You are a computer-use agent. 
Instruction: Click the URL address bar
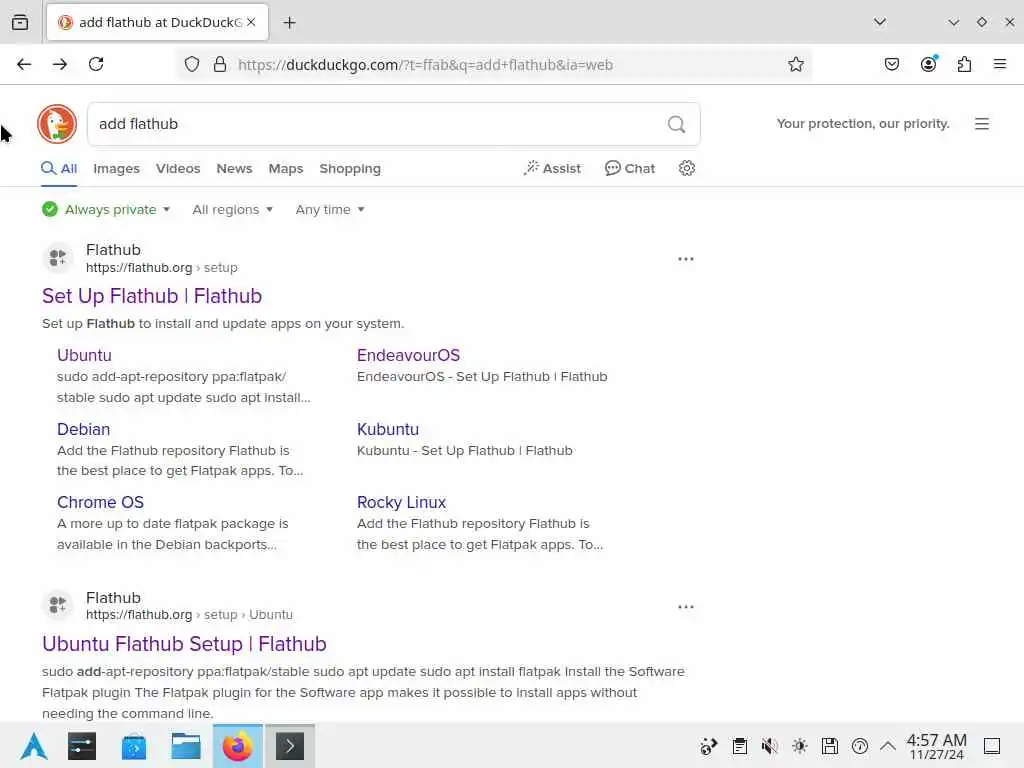click(x=496, y=65)
